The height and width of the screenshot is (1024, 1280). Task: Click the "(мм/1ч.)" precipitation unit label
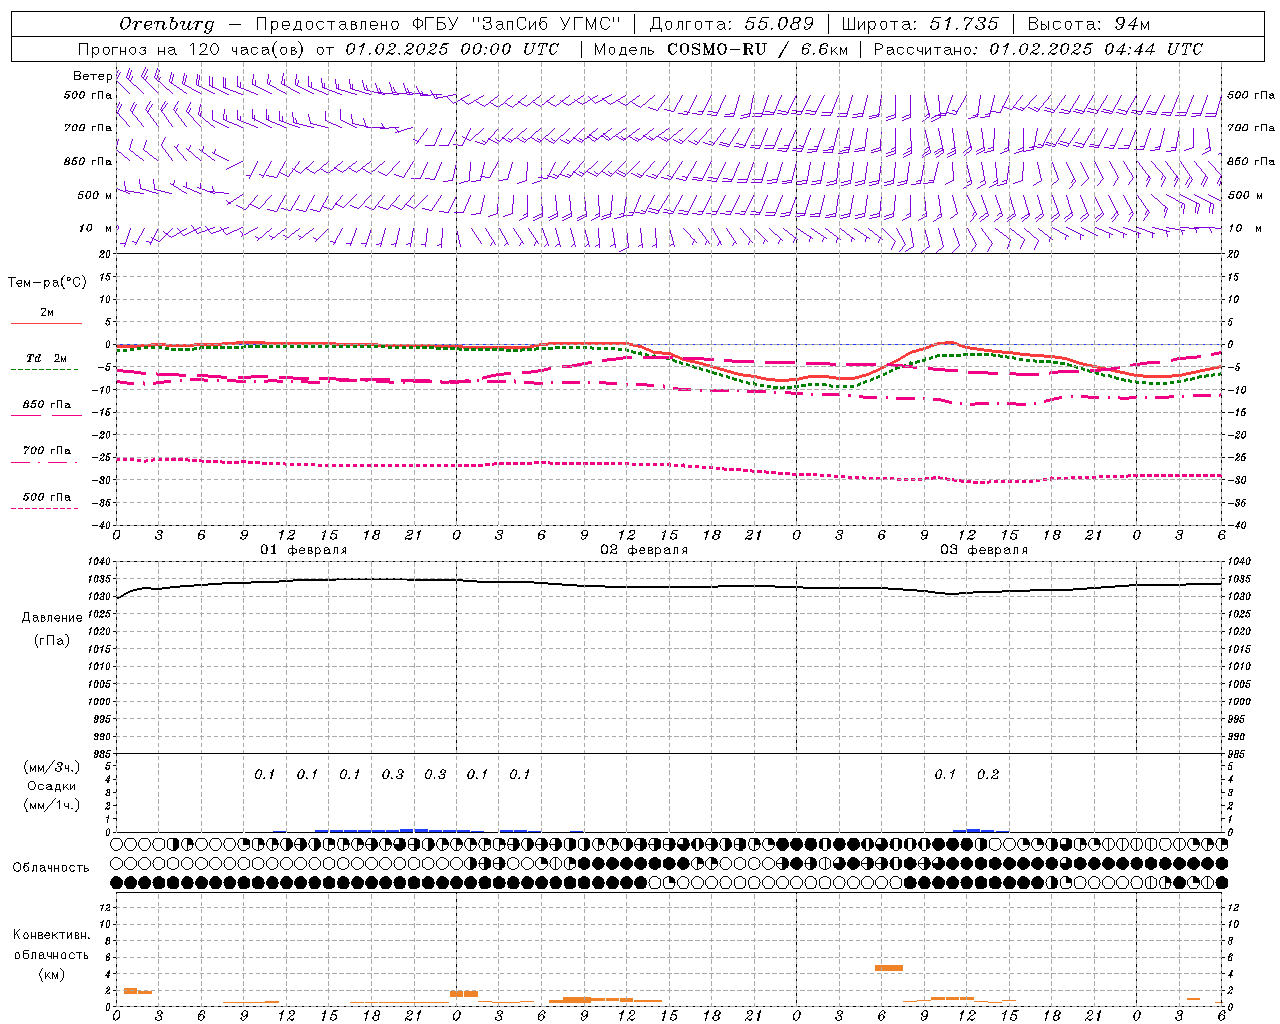(51, 805)
